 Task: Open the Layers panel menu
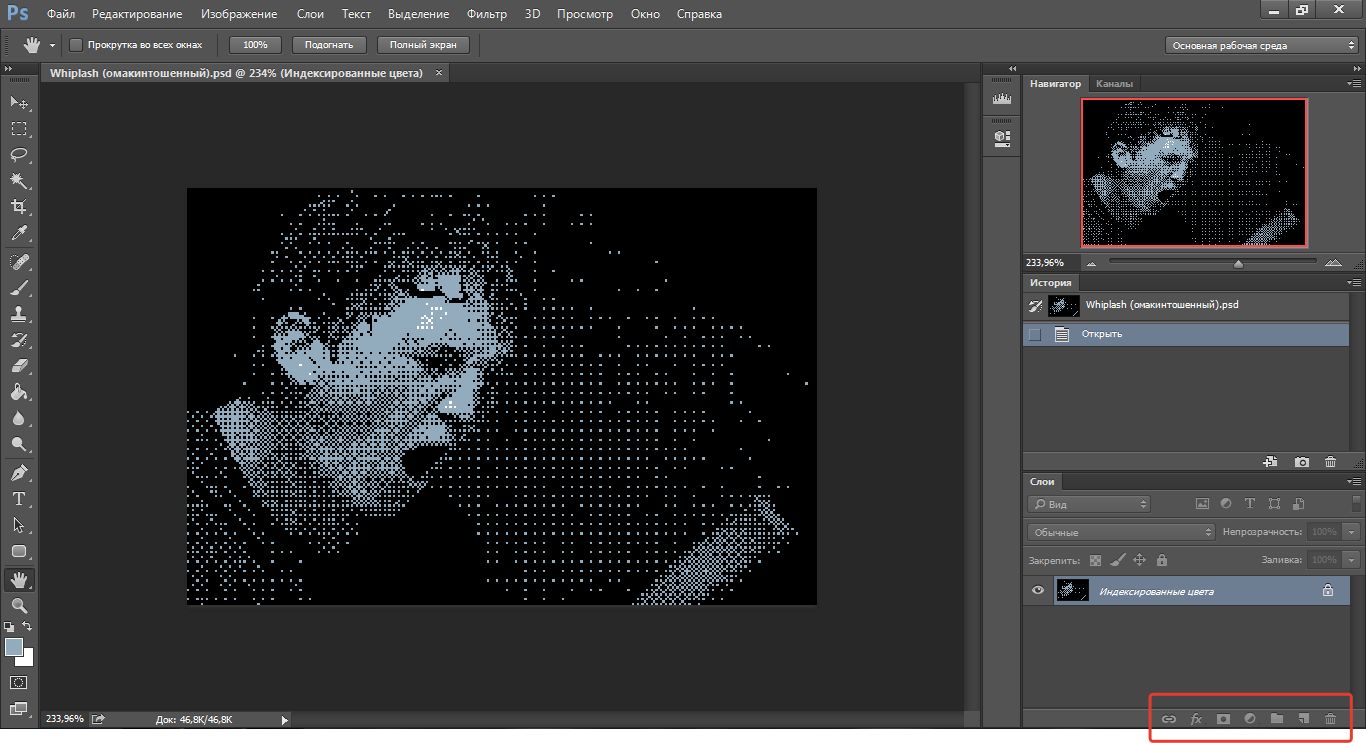tap(1354, 482)
